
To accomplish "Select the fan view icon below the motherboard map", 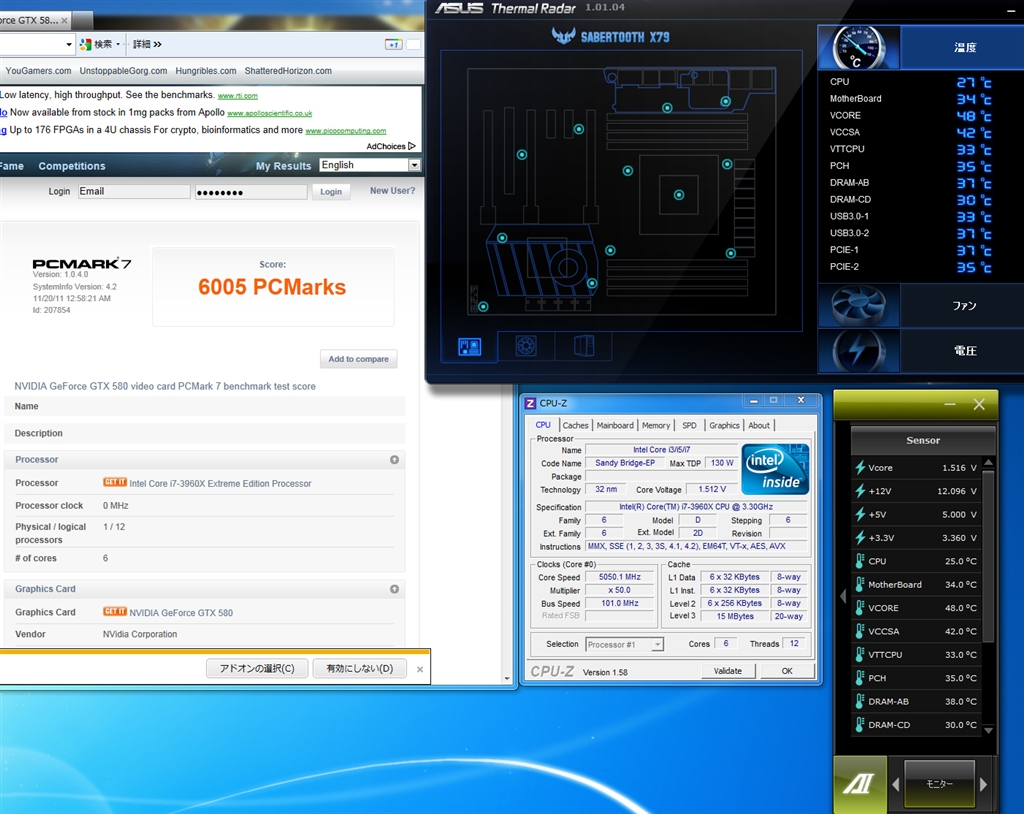I will [526, 346].
